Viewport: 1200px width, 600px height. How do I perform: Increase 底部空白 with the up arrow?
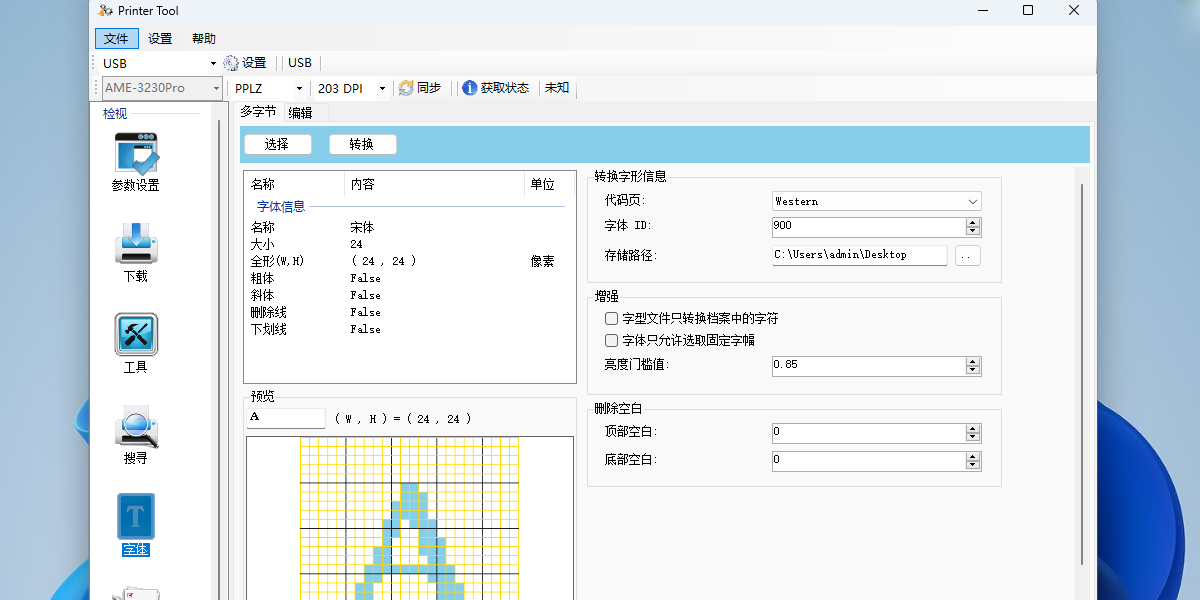973,456
